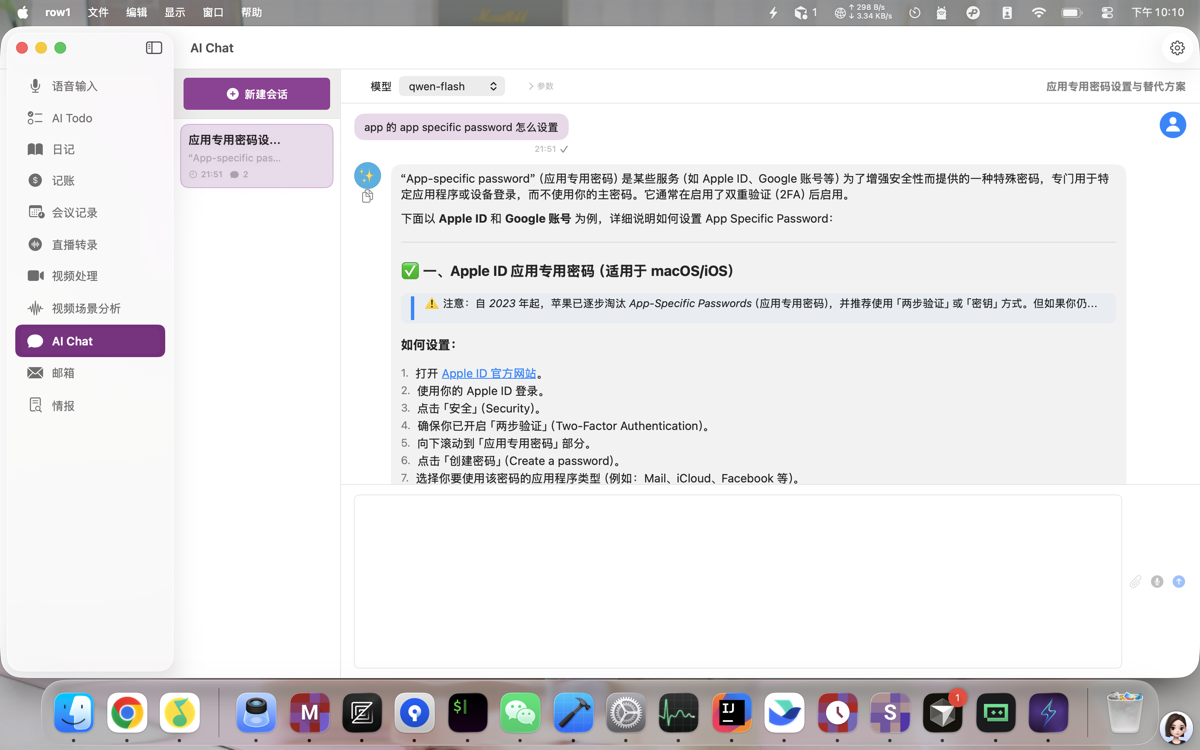This screenshot has width=1200, height=750.
Task: Open the 语音输入 voice input panel
Action: 71,85
